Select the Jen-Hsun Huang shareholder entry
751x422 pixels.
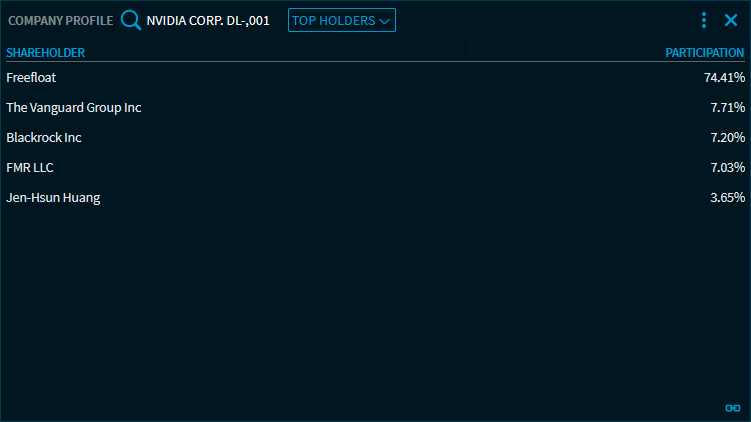(53, 197)
